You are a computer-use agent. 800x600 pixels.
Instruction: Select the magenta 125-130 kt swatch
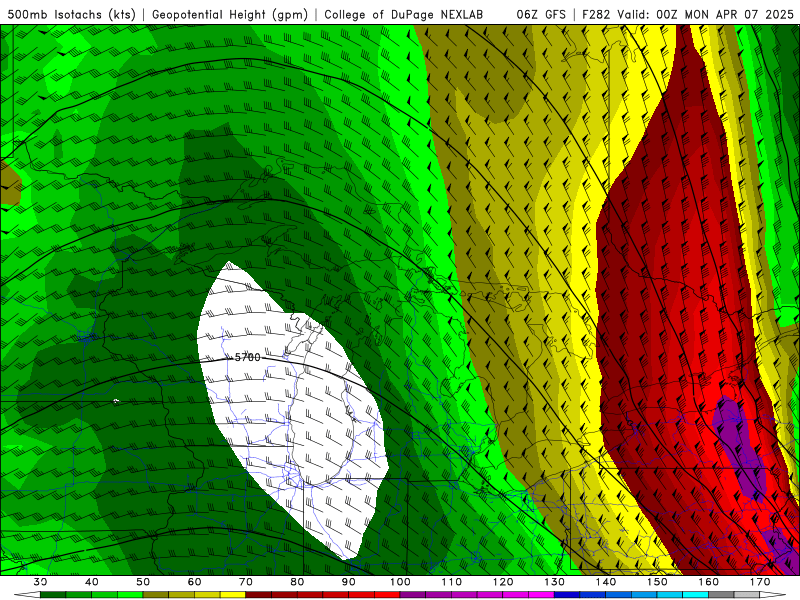tap(541, 595)
